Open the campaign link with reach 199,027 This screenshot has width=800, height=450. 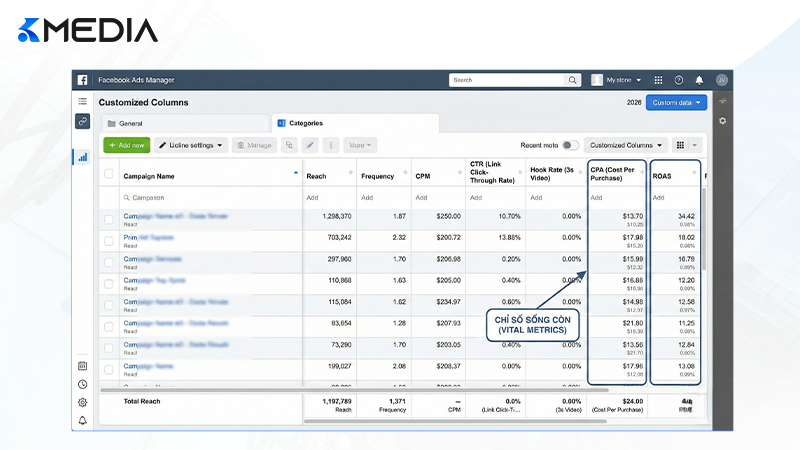click(x=148, y=366)
